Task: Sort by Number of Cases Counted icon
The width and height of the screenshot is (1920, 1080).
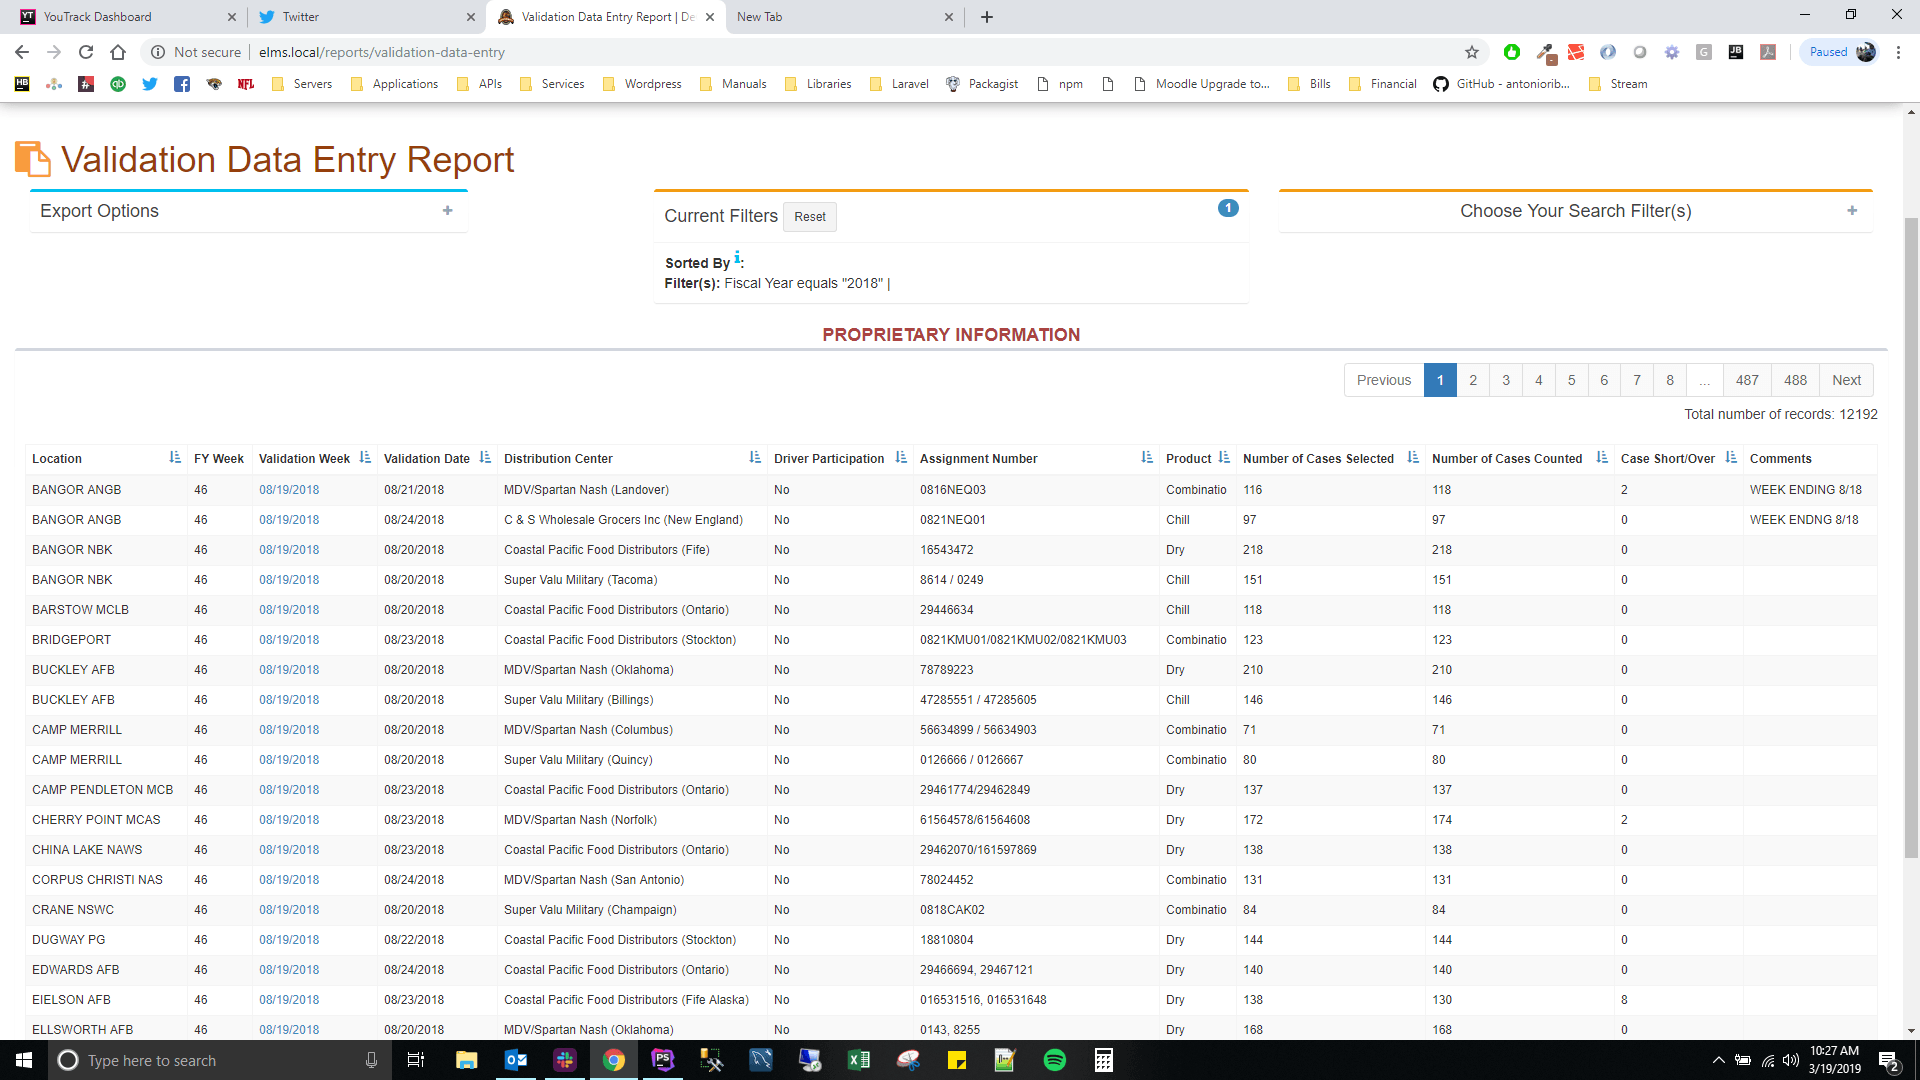Action: [x=1602, y=458]
